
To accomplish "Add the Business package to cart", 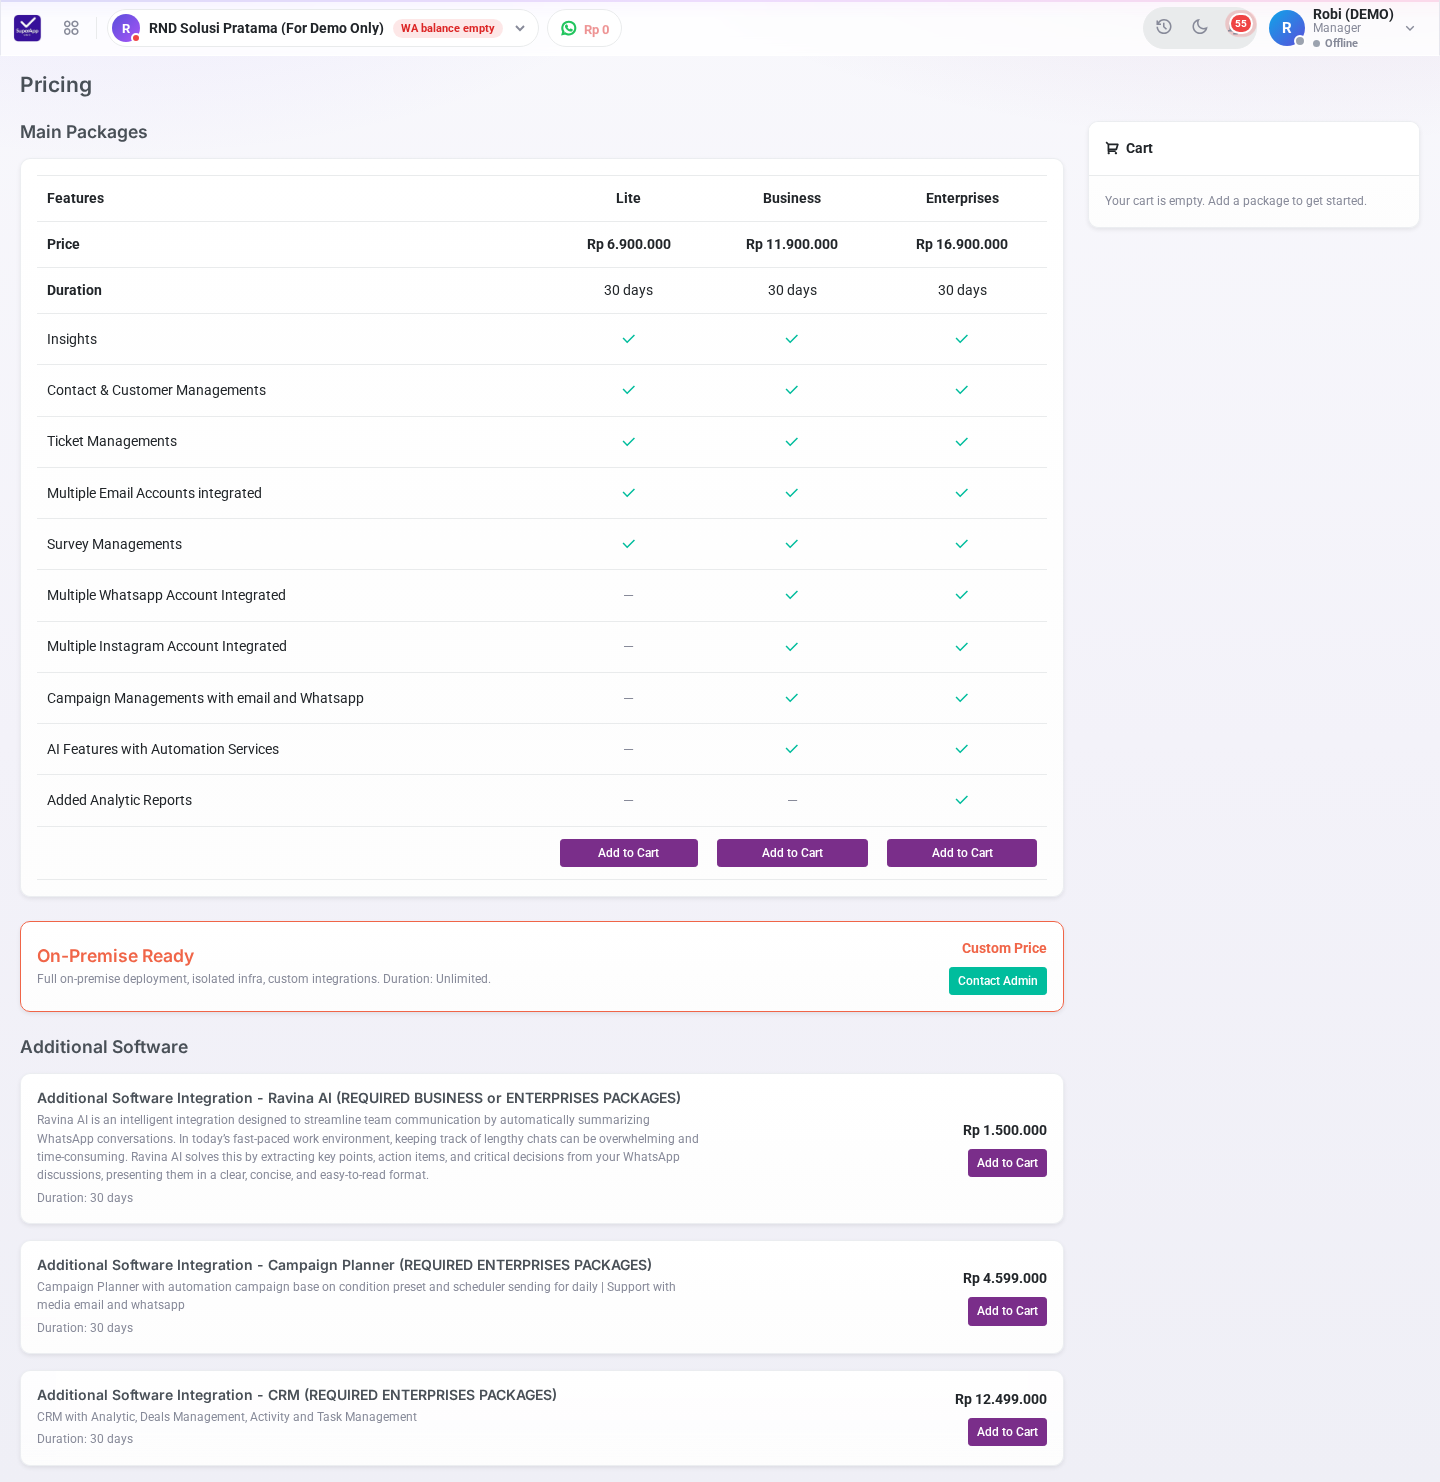I will click(792, 853).
